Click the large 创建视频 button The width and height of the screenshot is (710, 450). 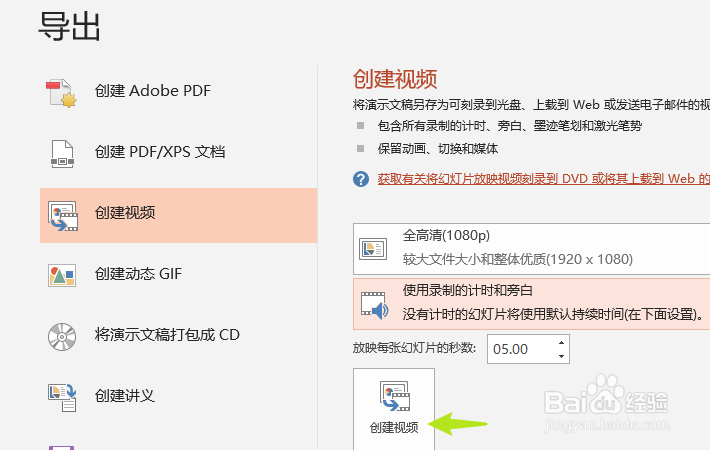pos(394,408)
